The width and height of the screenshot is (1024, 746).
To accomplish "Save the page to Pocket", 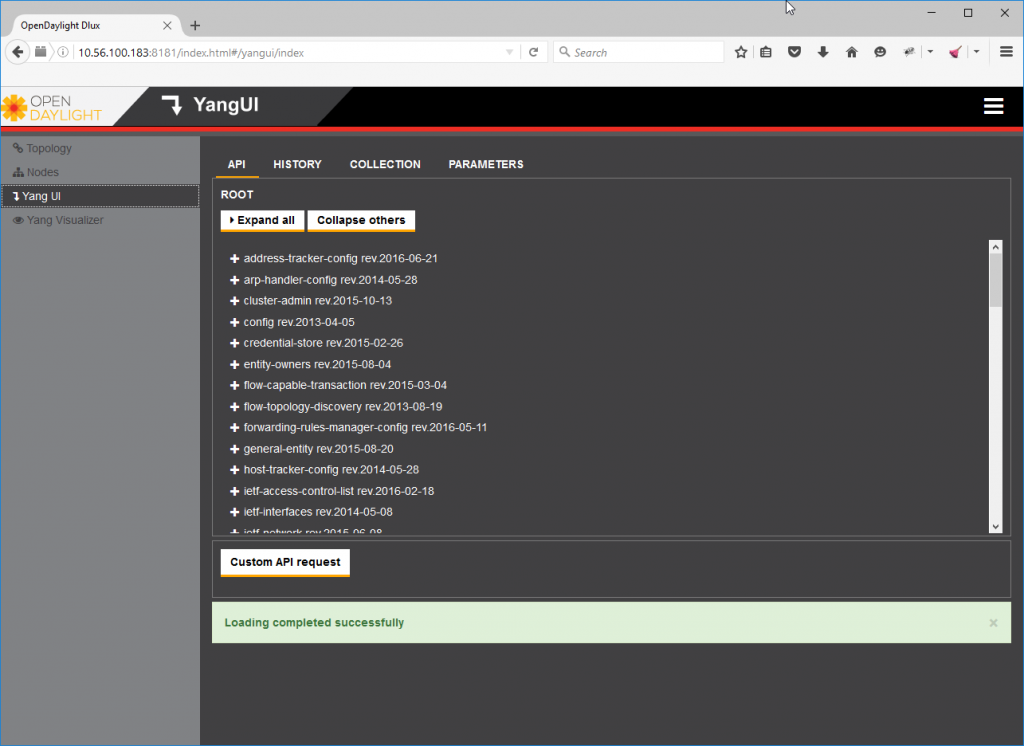I will 794,51.
